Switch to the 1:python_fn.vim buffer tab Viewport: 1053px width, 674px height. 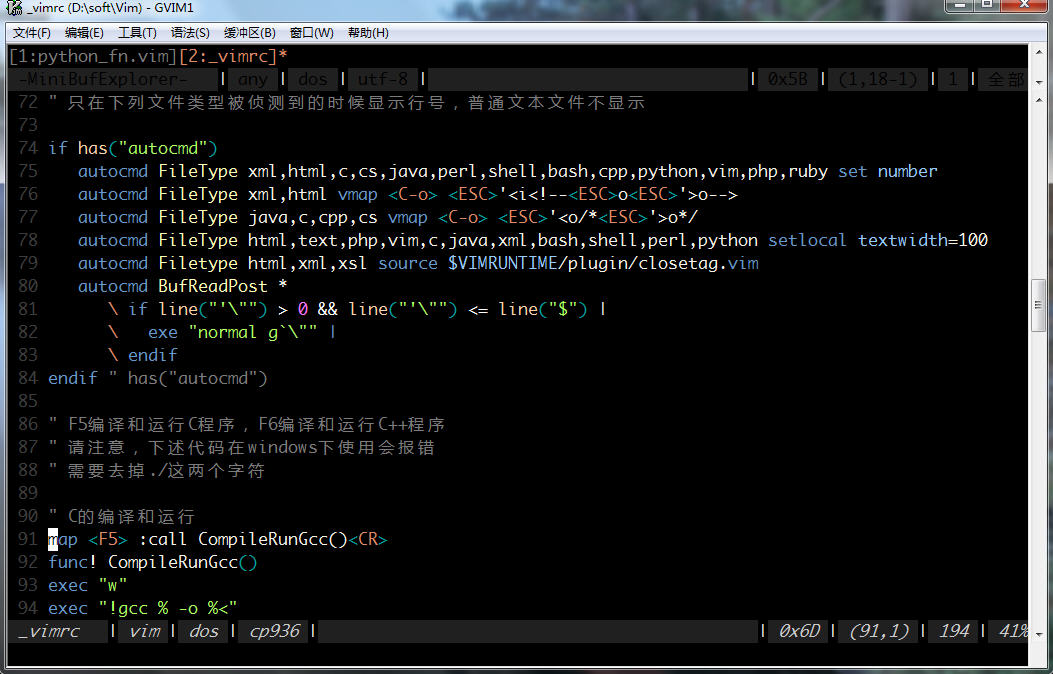pos(93,56)
